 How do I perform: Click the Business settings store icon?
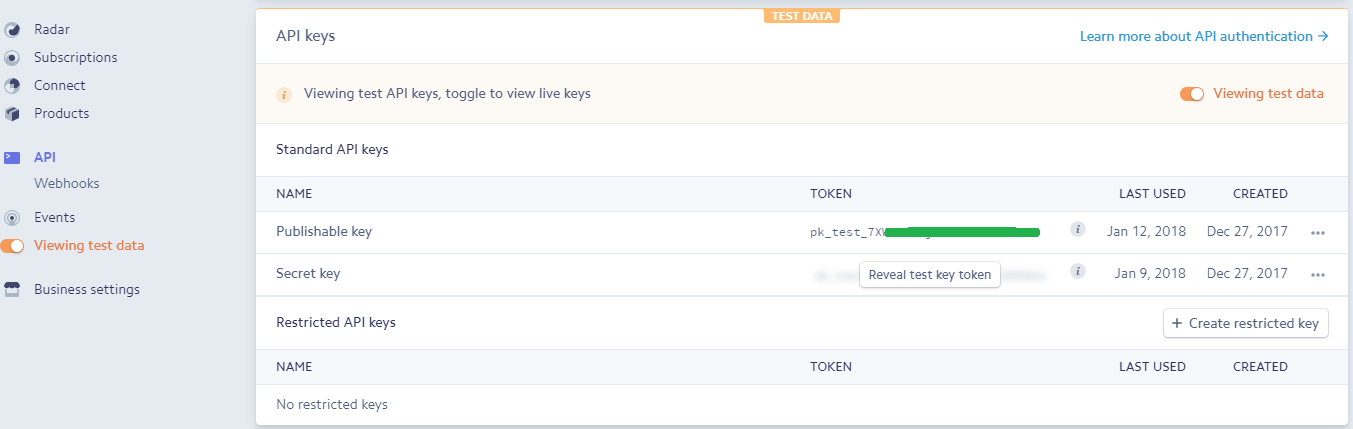(12, 290)
